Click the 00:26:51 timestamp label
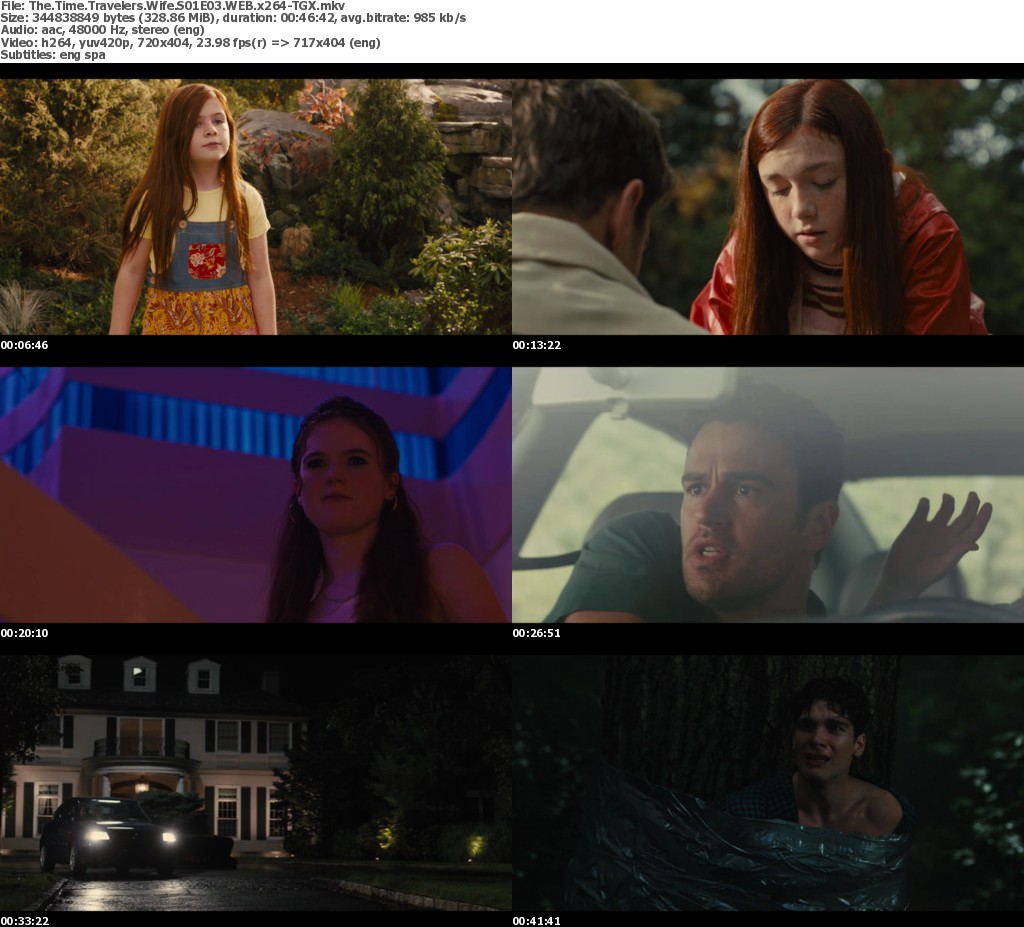This screenshot has height=927, width=1024. (536, 633)
